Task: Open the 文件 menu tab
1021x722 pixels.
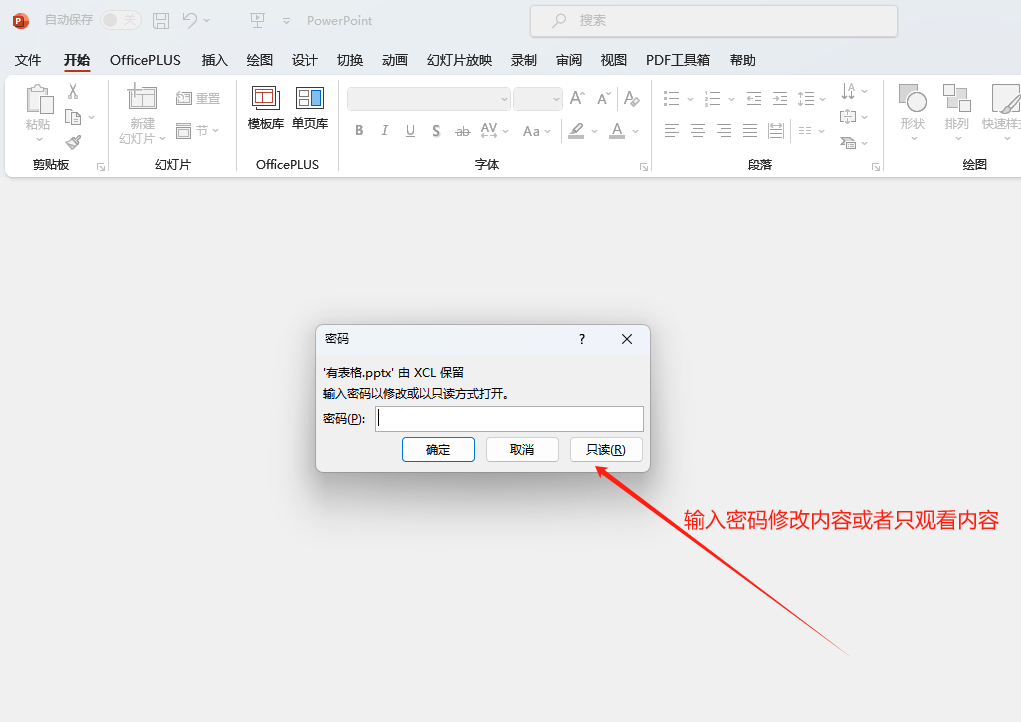Action: pyautogui.click(x=28, y=60)
